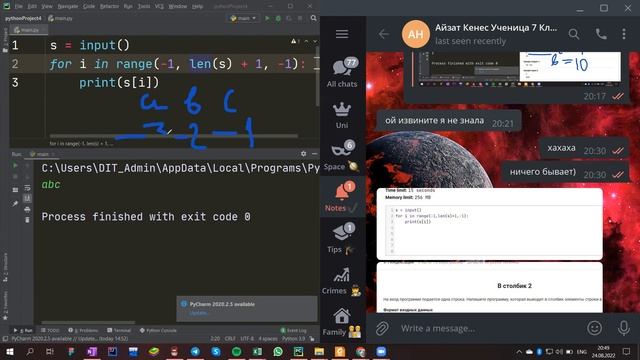This screenshot has width=640, height=360.
Task: Open the Run panel settings gear
Action: tap(303, 153)
